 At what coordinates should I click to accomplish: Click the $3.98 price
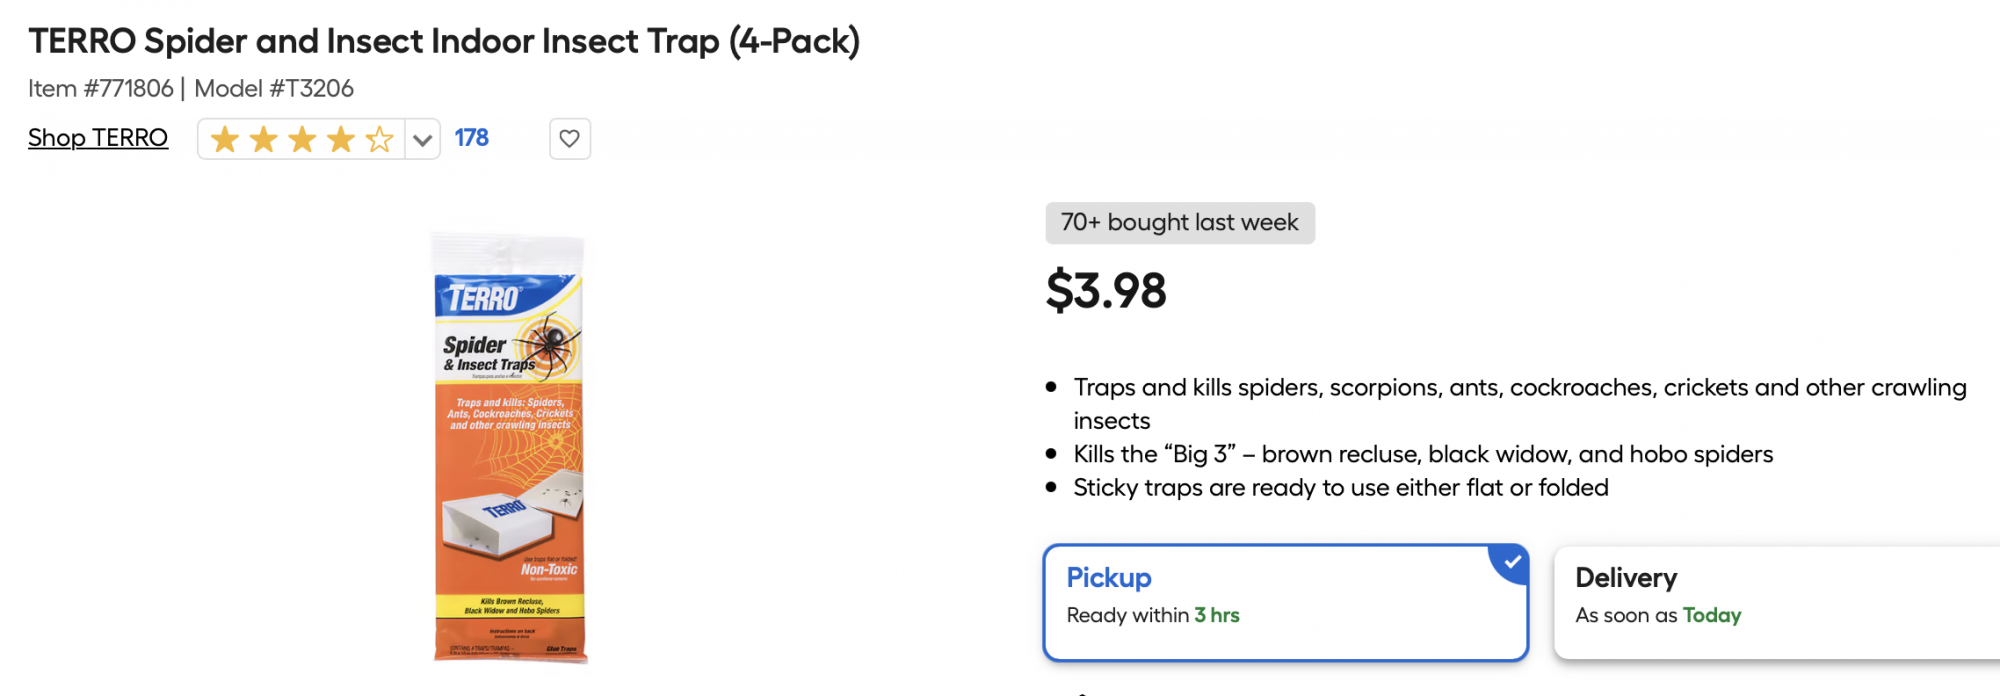(1106, 291)
